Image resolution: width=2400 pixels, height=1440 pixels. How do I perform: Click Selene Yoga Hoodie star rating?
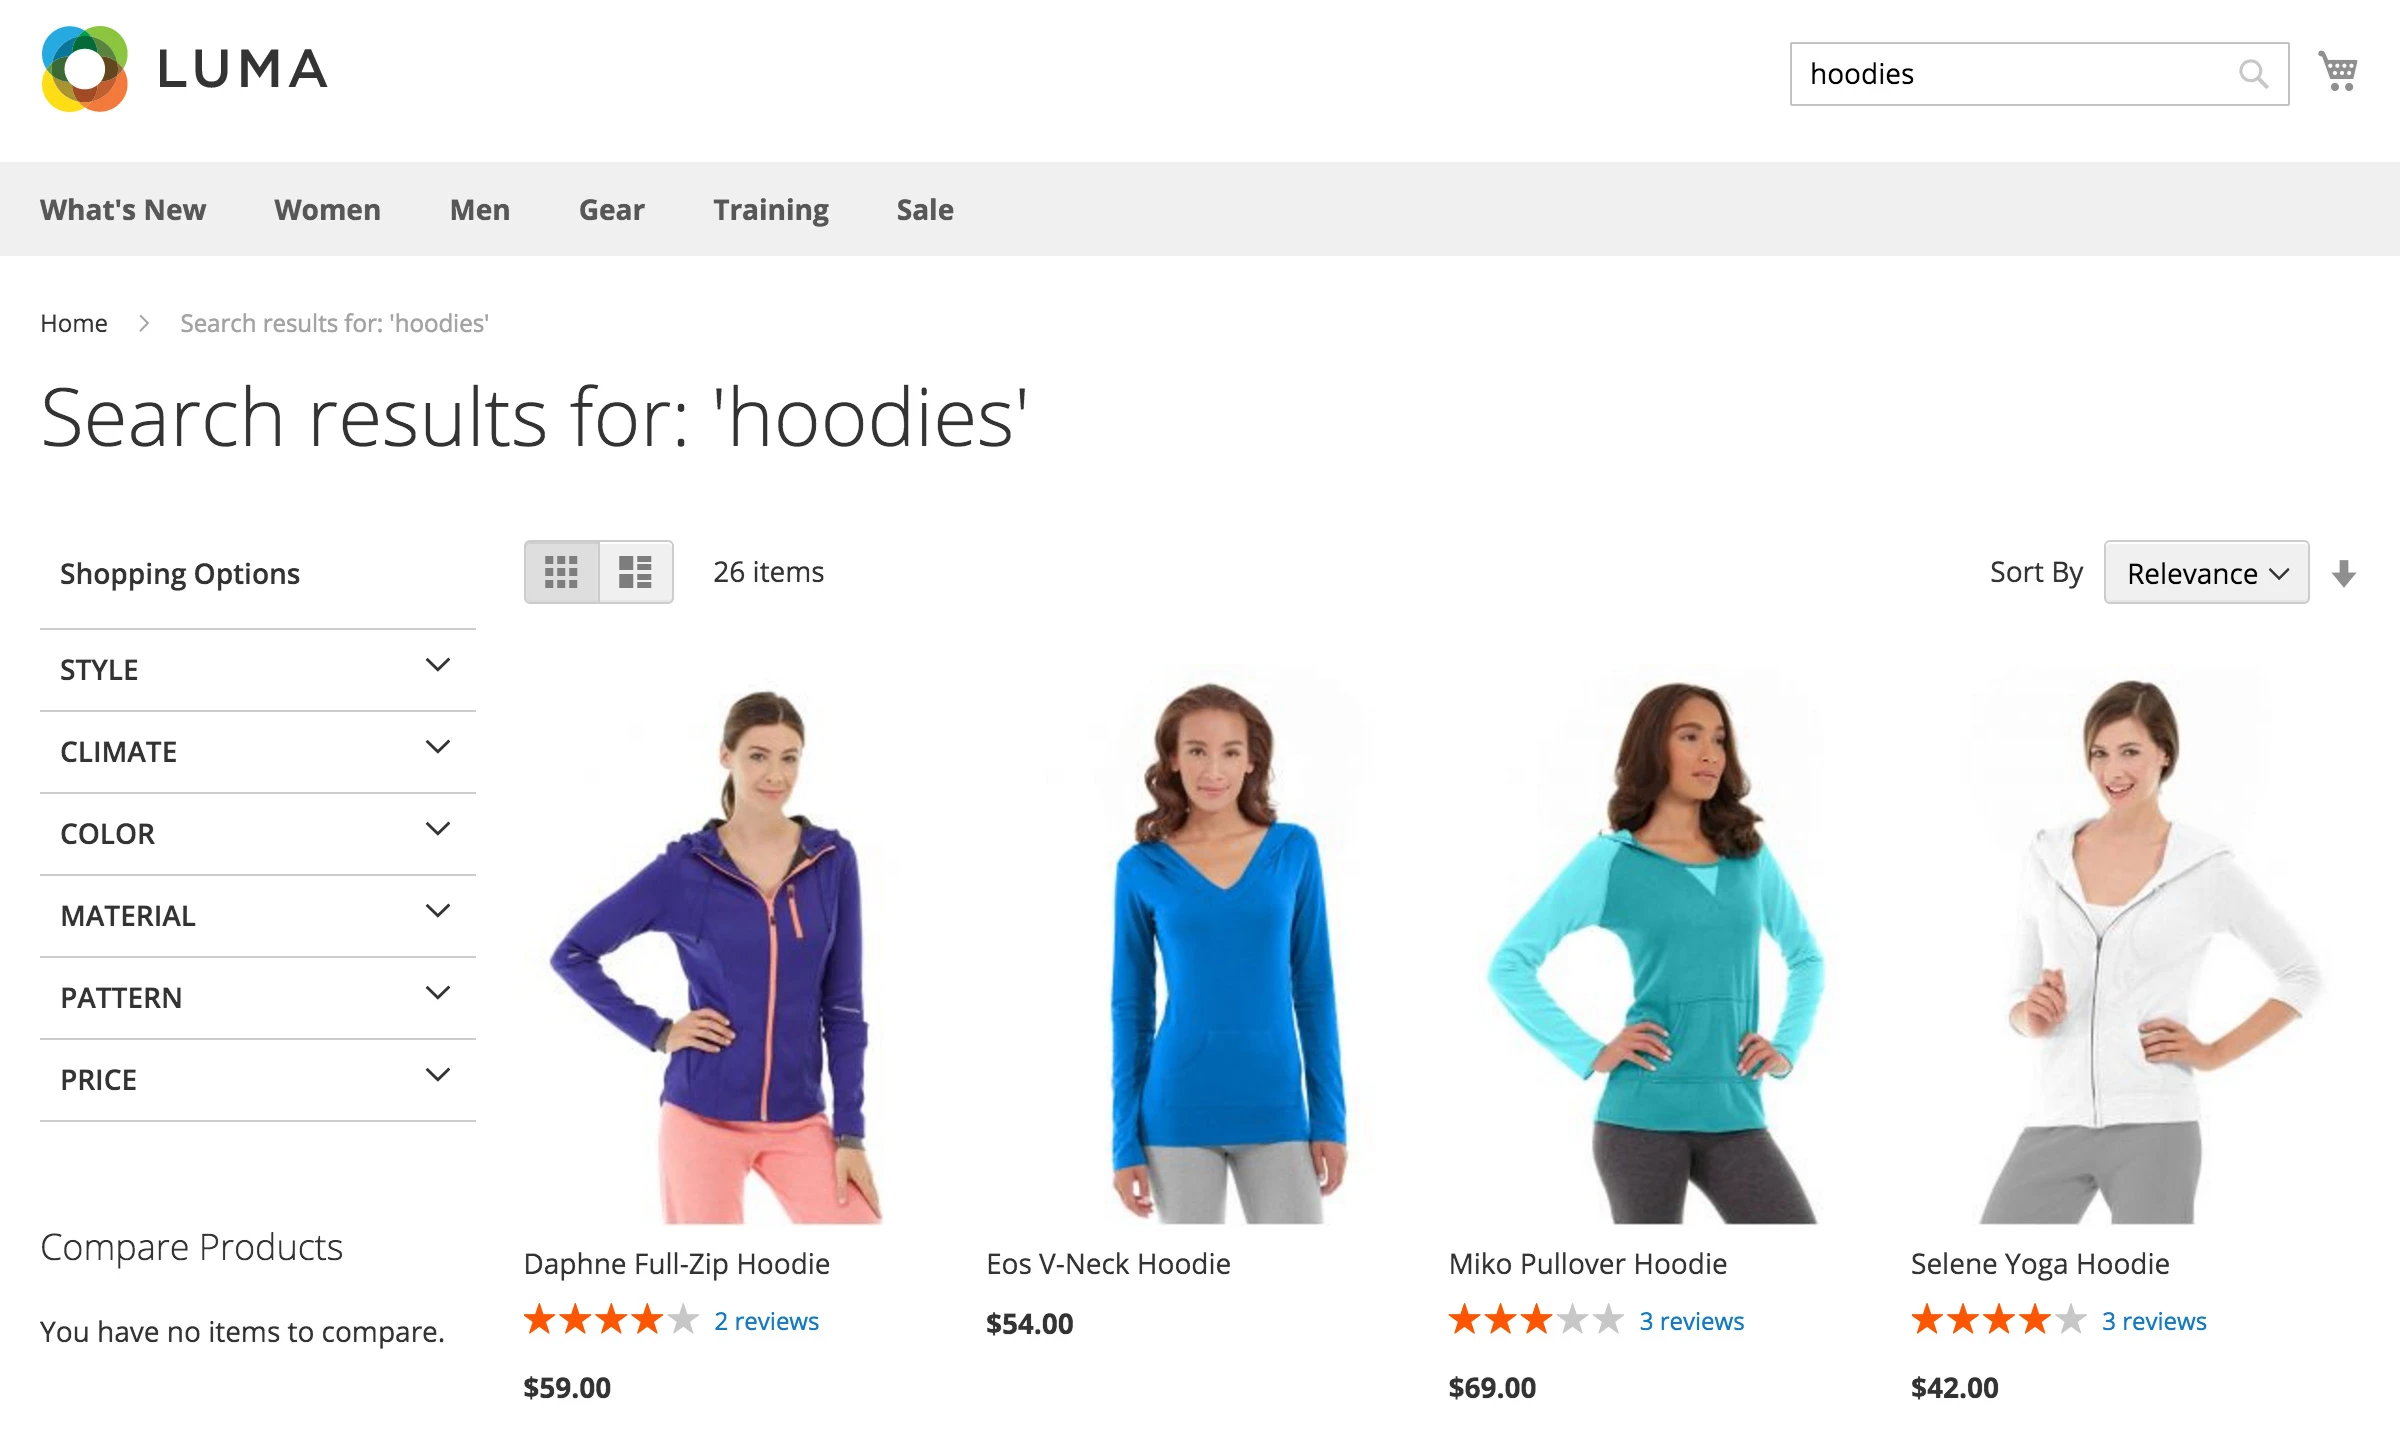pos(1997,1320)
